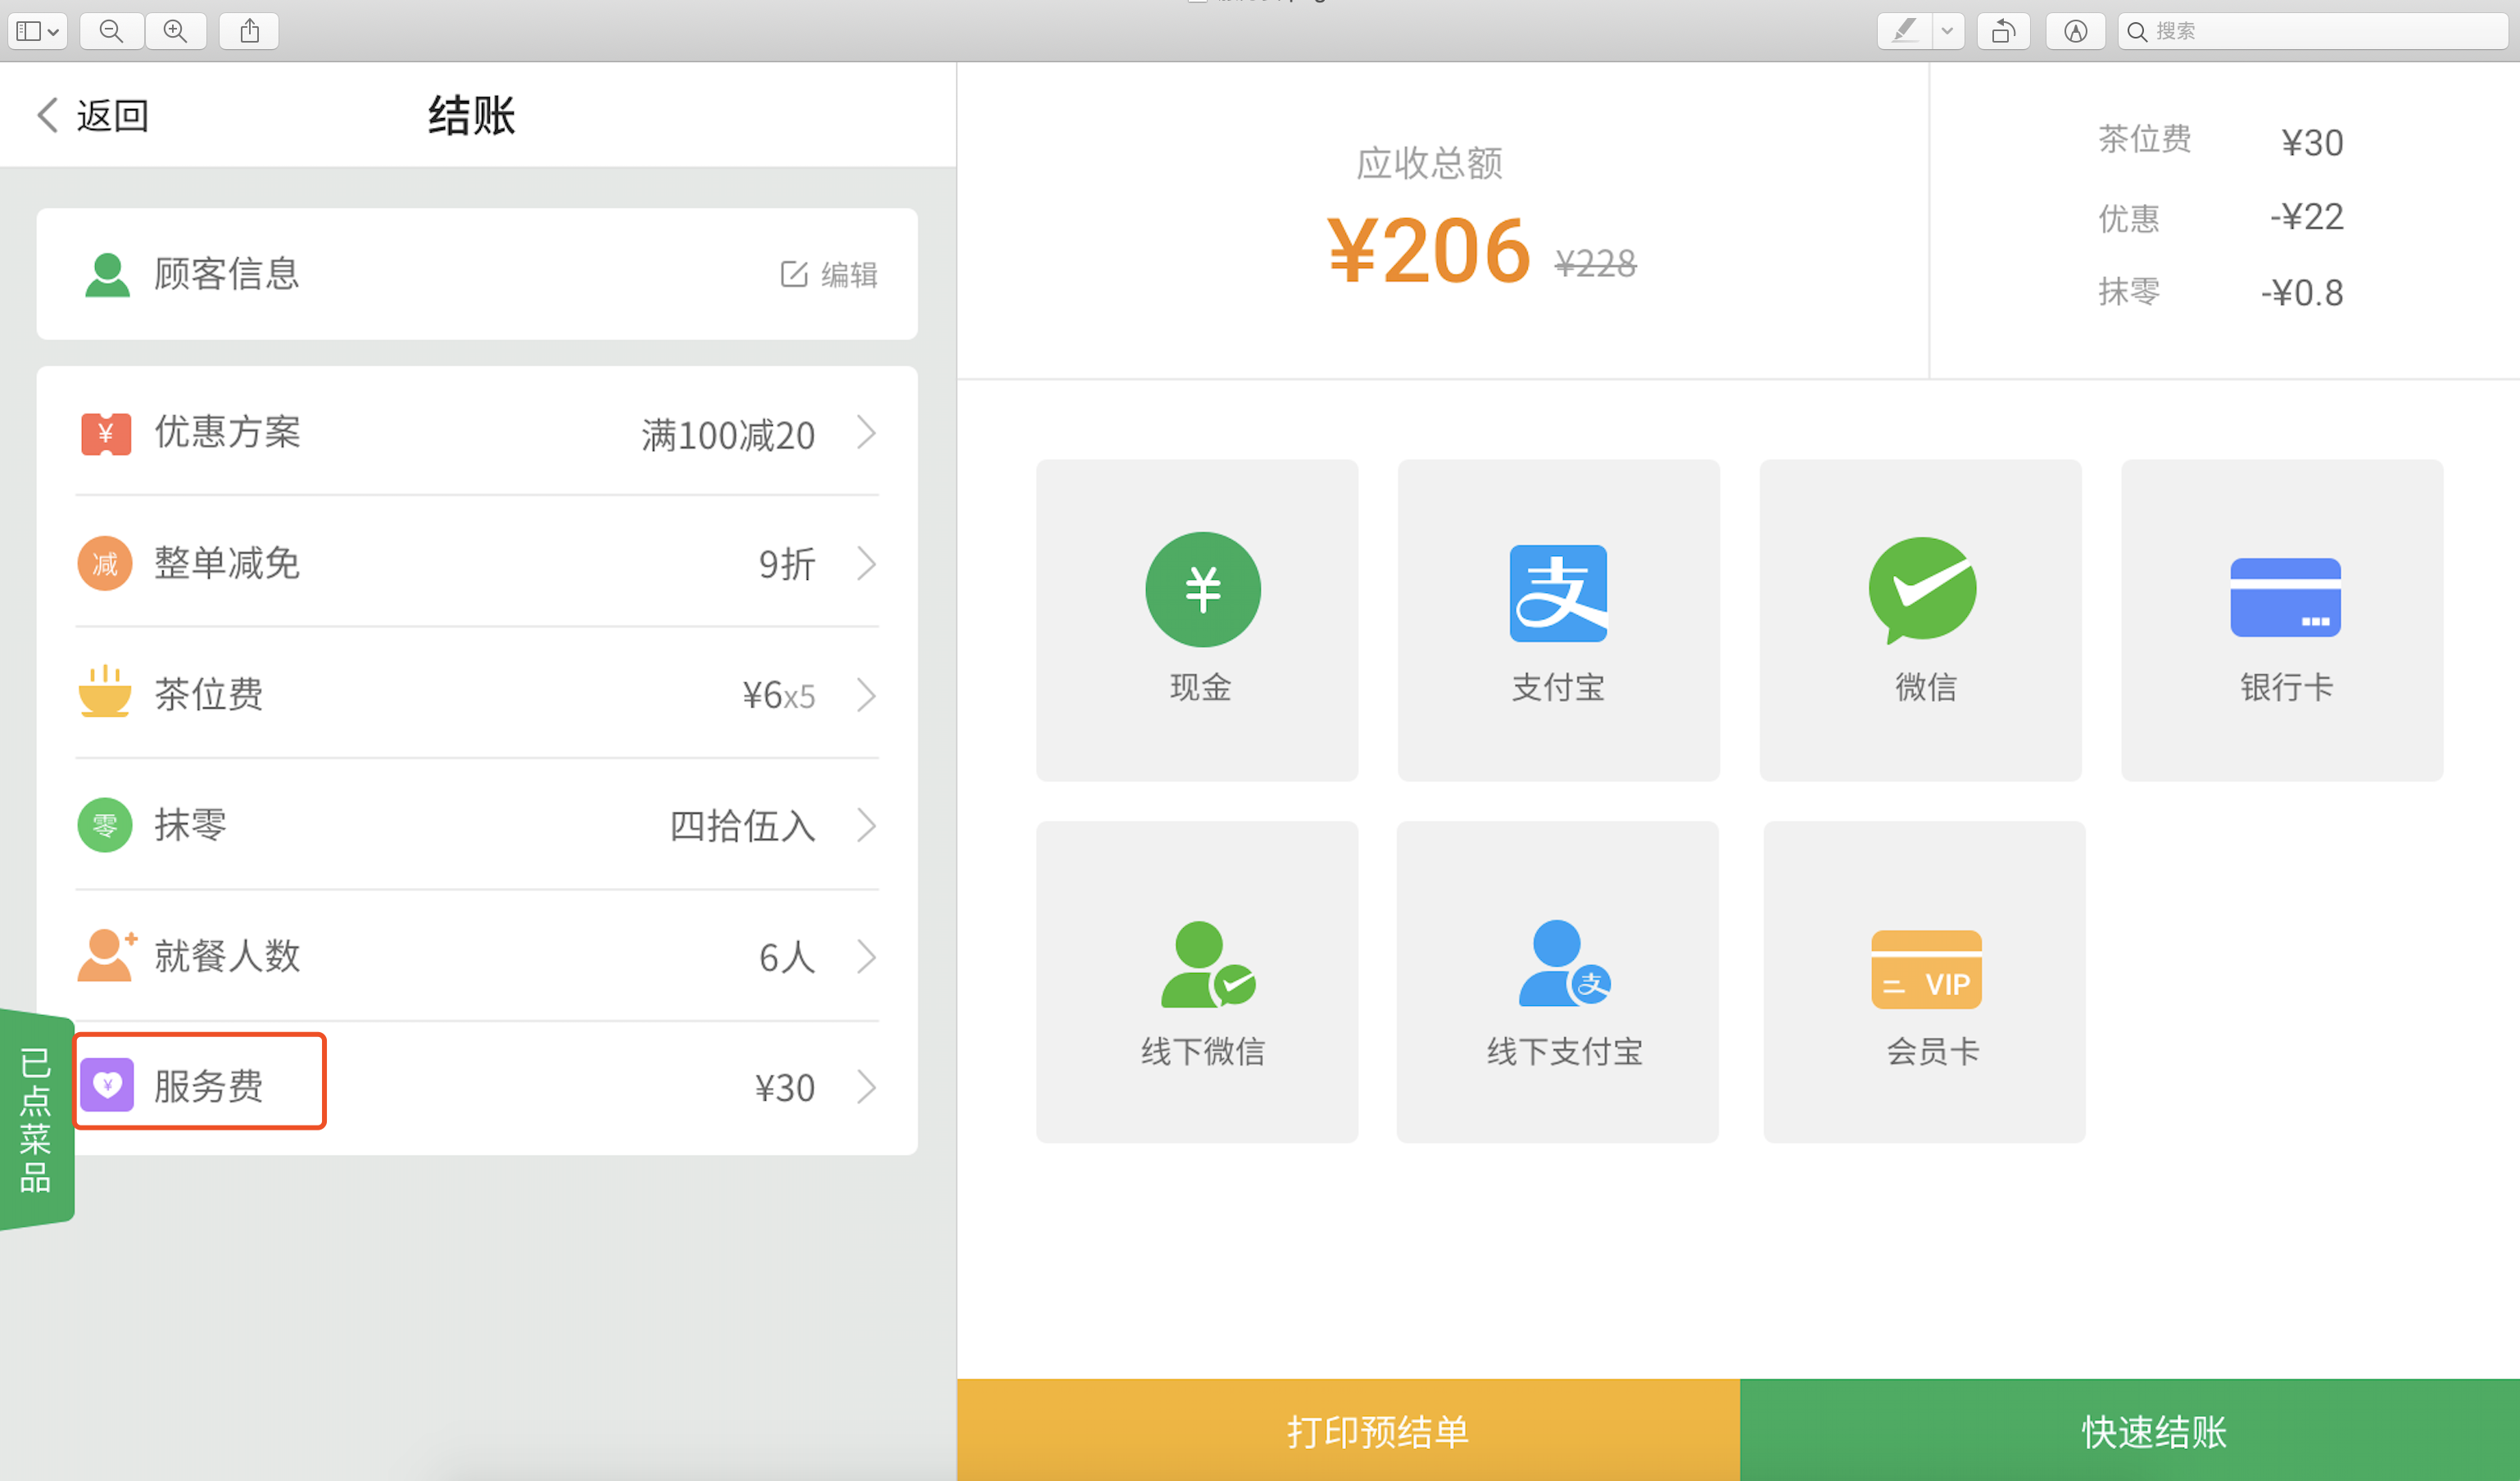Click the 茶位费 ¥30 summary line
The width and height of the screenshot is (2520, 1481).
tap(2220, 141)
